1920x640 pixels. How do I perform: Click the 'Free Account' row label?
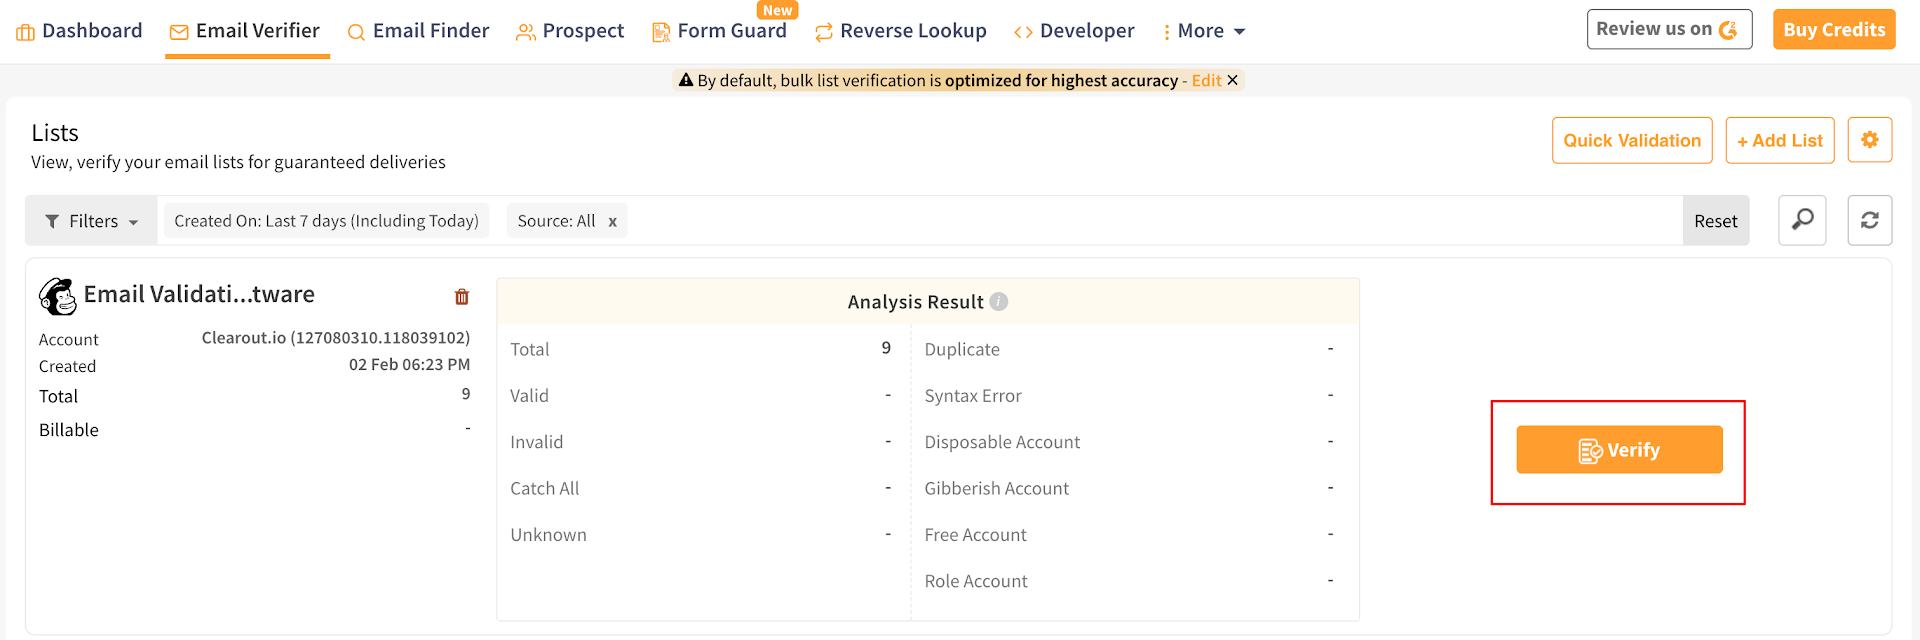pyautogui.click(x=976, y=535)
